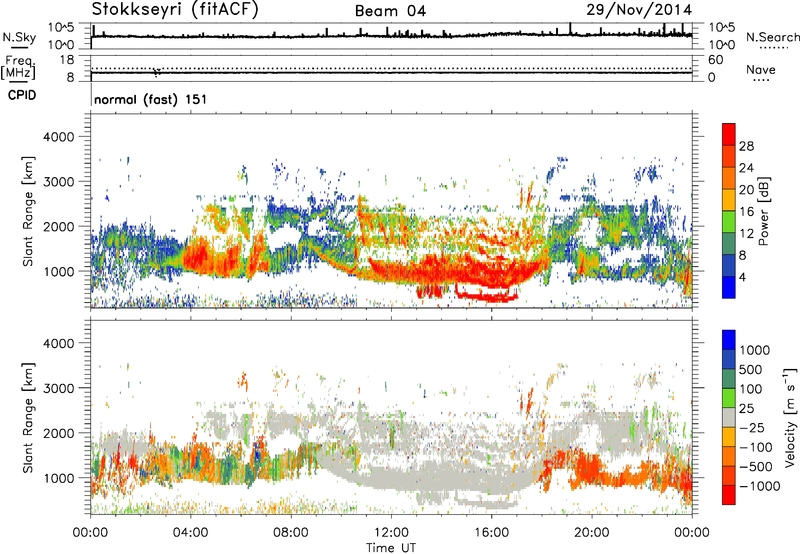Image resolution: width=800 pixels, height=554 pixels.
Task: Click the '12' label on the power color bar
Action: (x=746, y=234)
